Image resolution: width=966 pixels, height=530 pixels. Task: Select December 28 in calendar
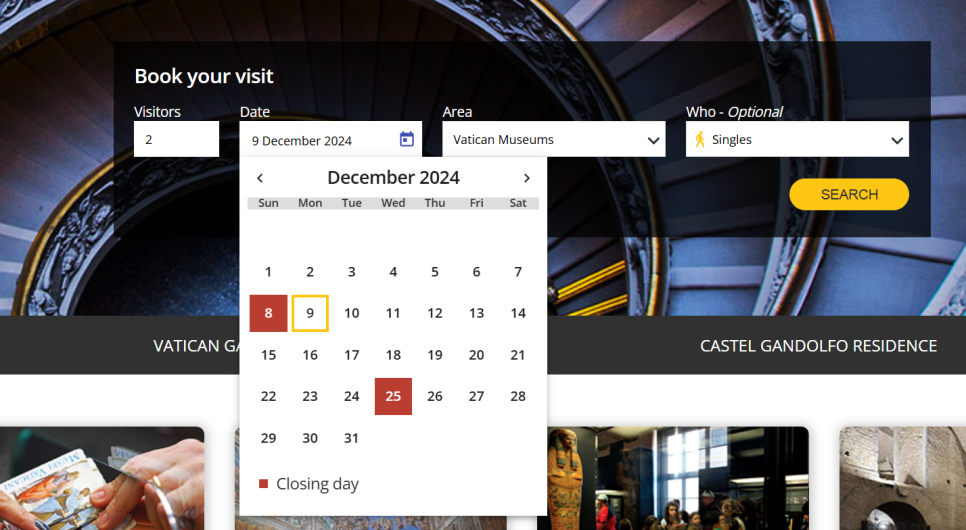518,396
